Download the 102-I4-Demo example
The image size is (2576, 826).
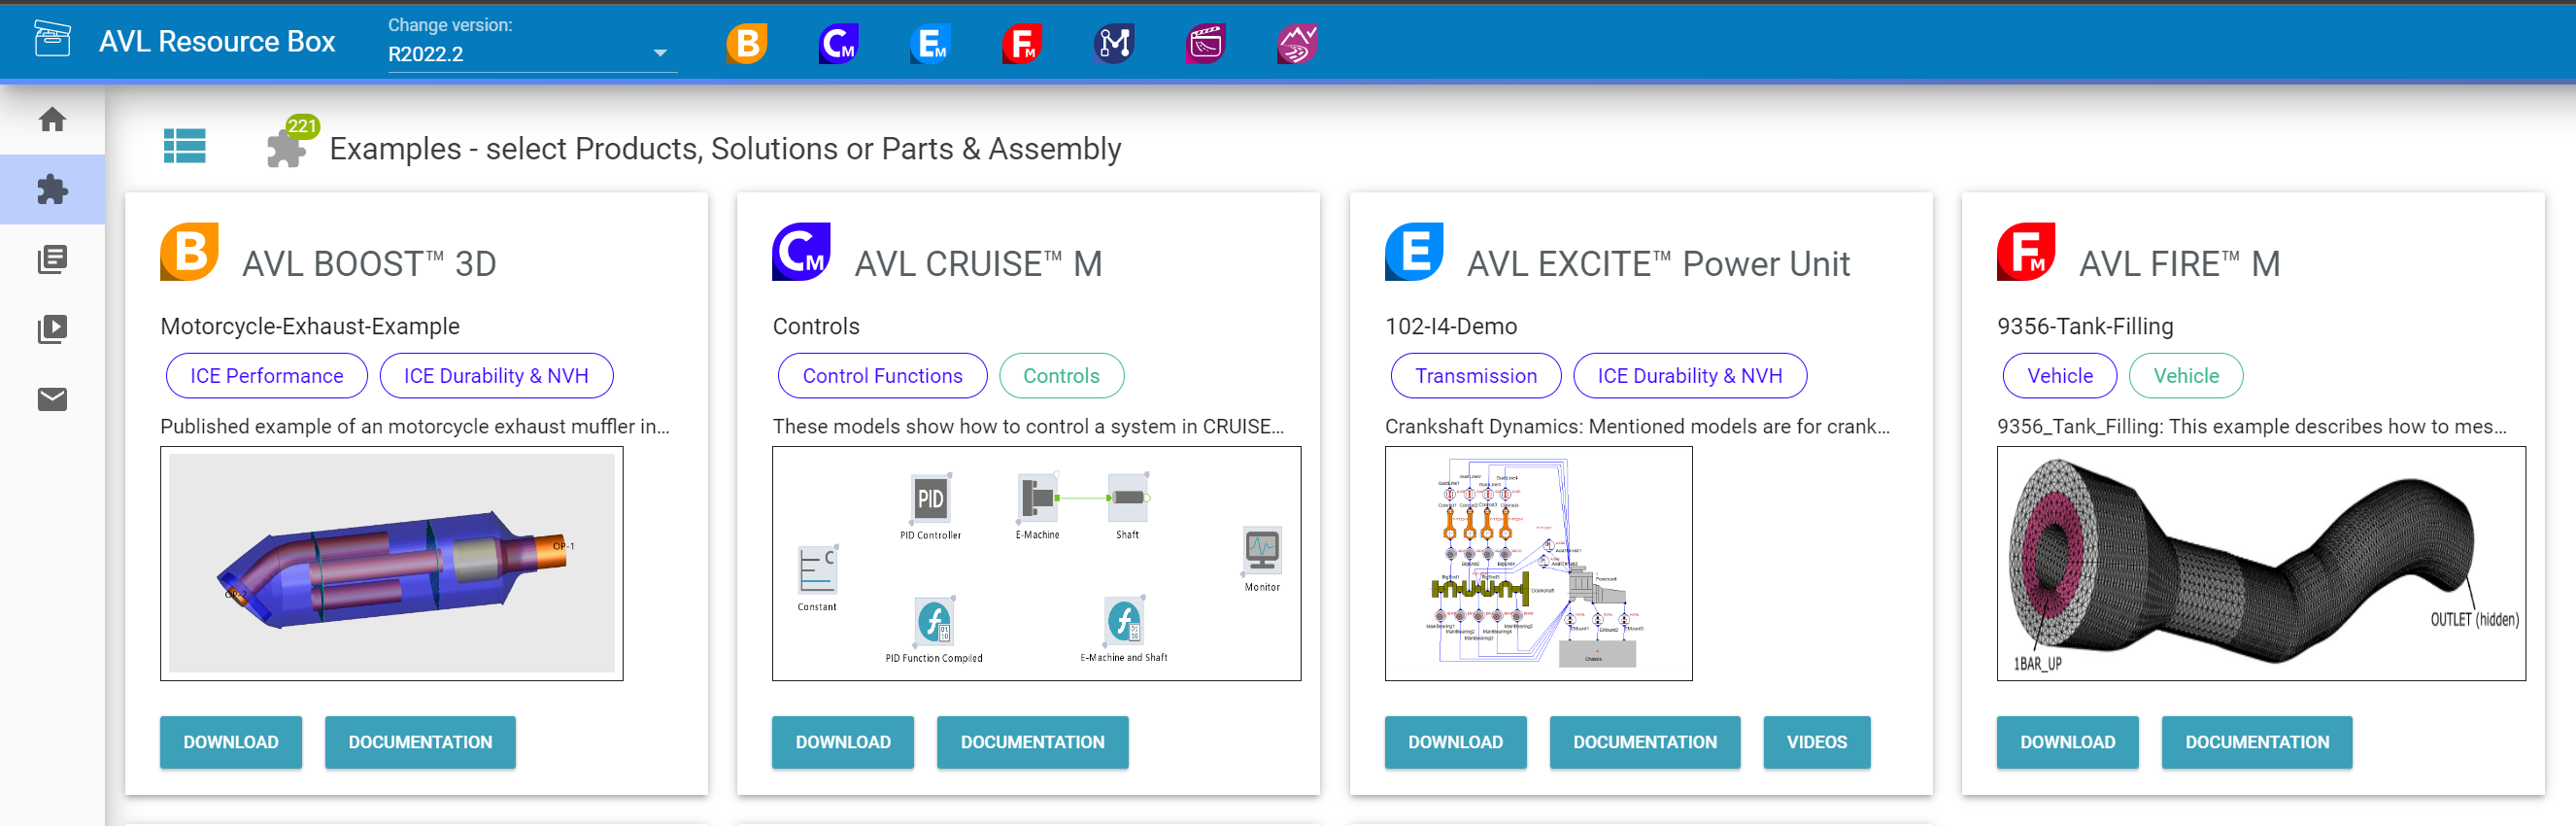pyautogui.click(x=1456, y=742)
